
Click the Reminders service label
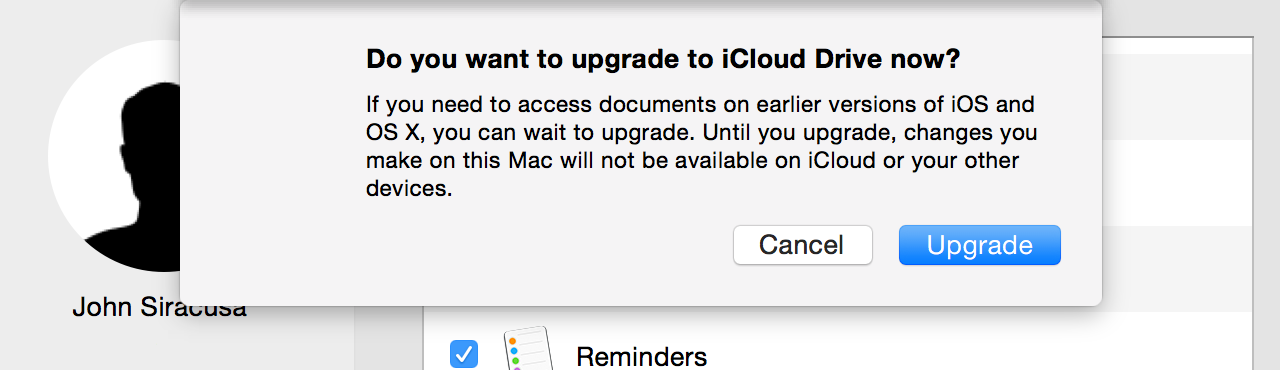click(x=641, y=357)
